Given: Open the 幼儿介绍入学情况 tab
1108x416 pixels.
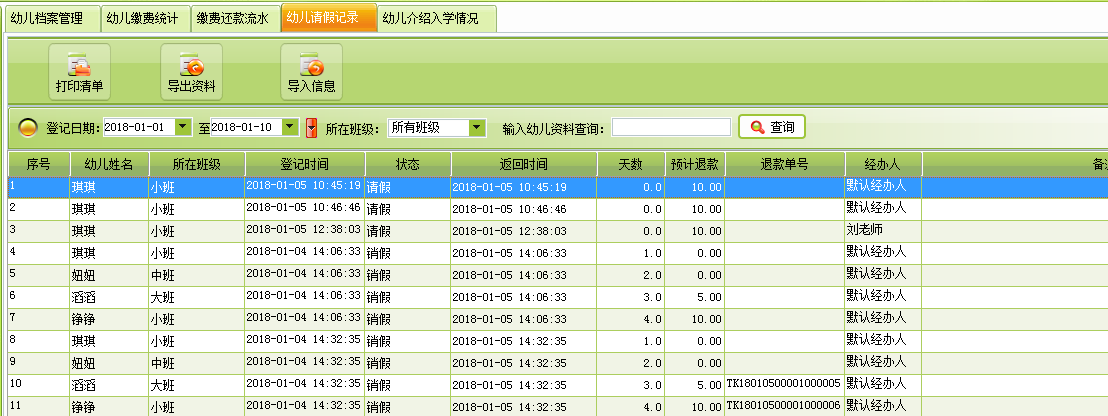Looking at the screenshot, I should [x=437, y=18].
